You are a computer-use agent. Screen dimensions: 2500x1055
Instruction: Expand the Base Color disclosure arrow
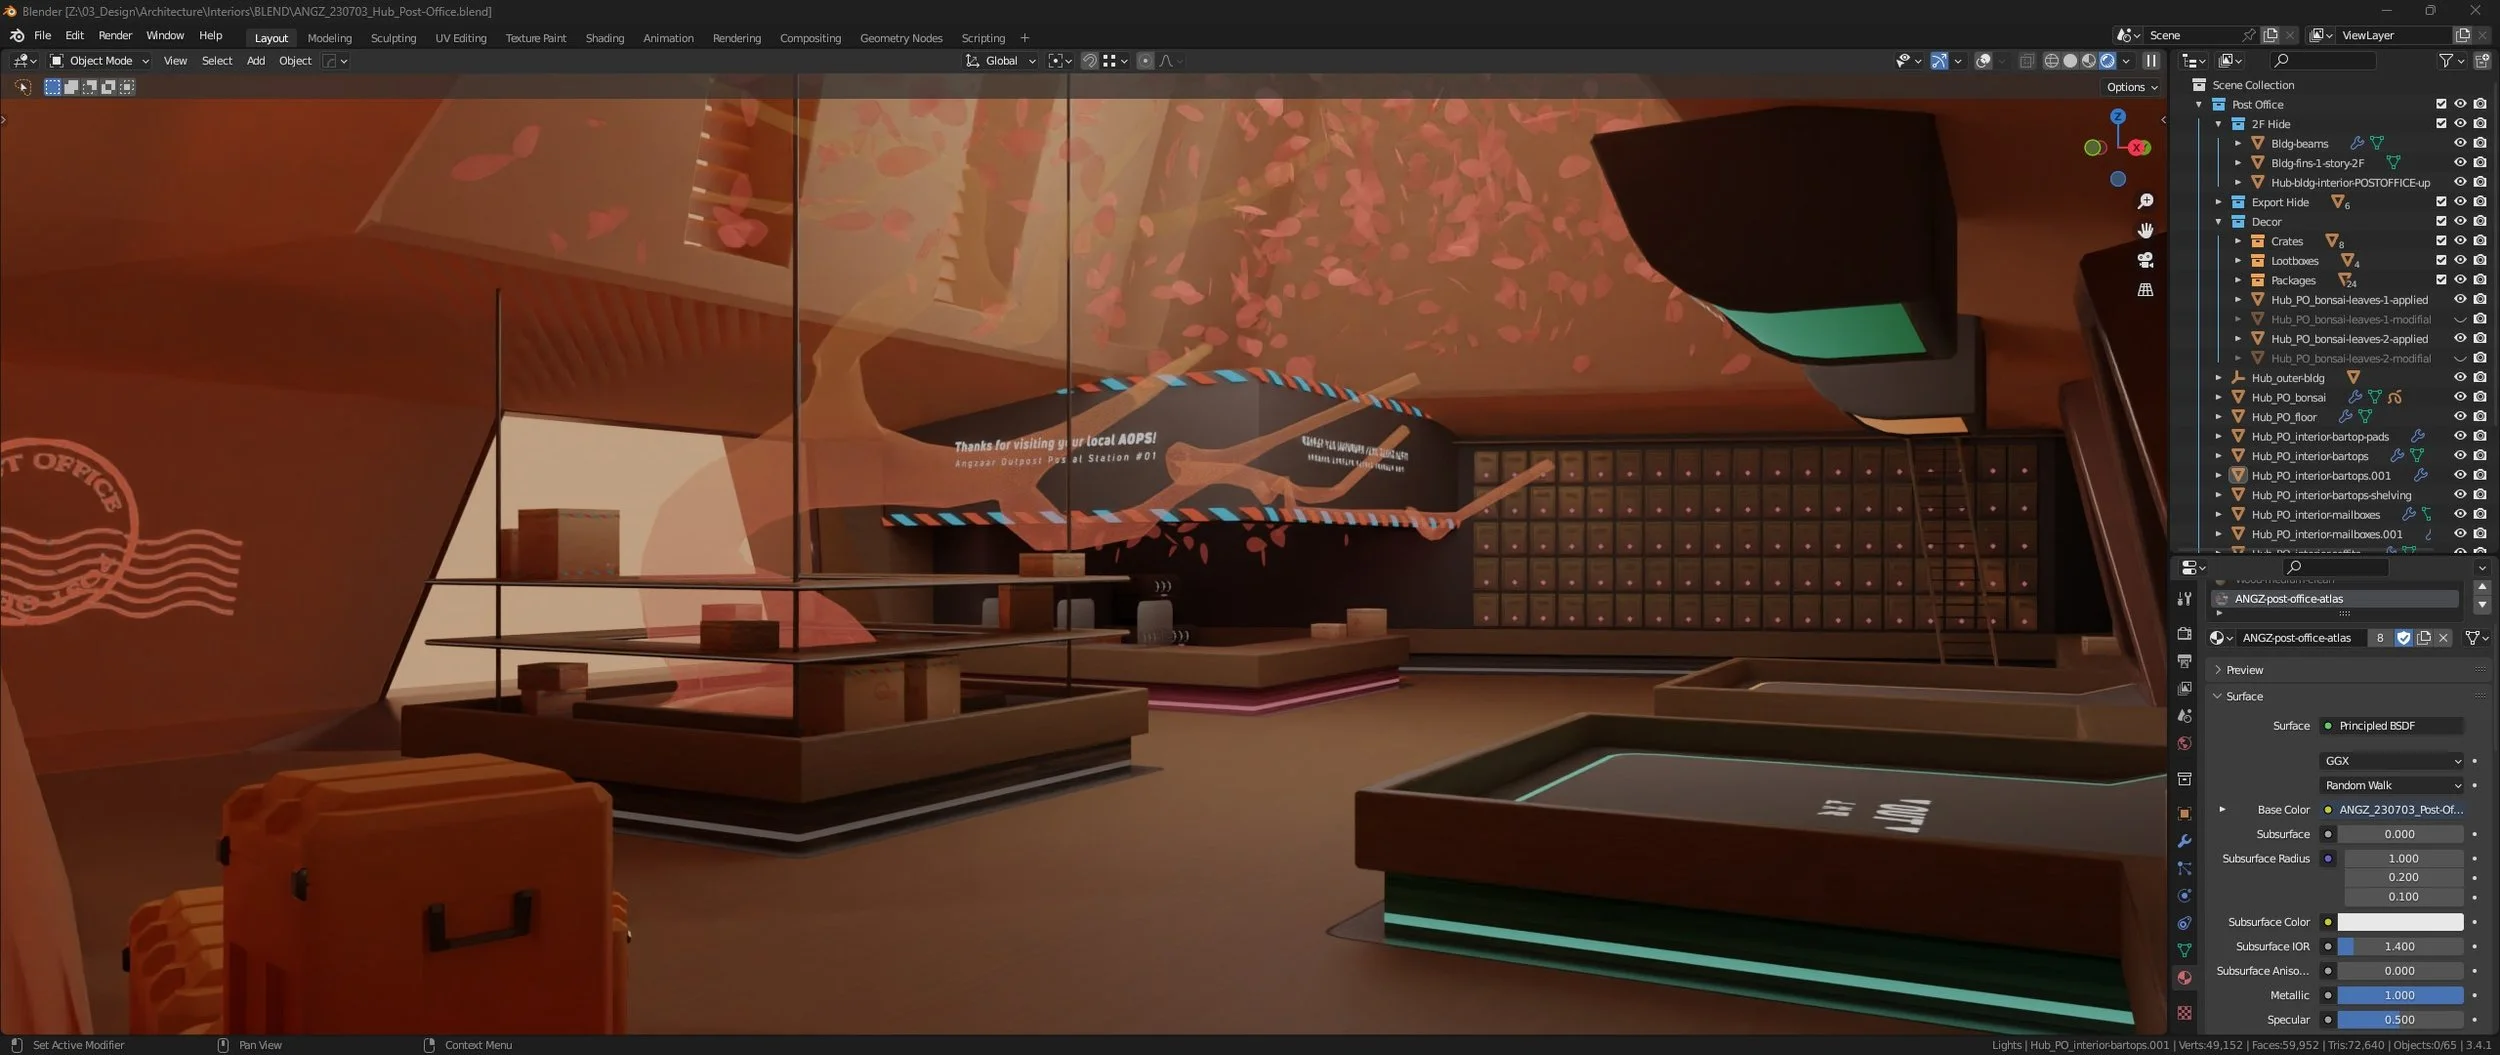pos(2222,810)
